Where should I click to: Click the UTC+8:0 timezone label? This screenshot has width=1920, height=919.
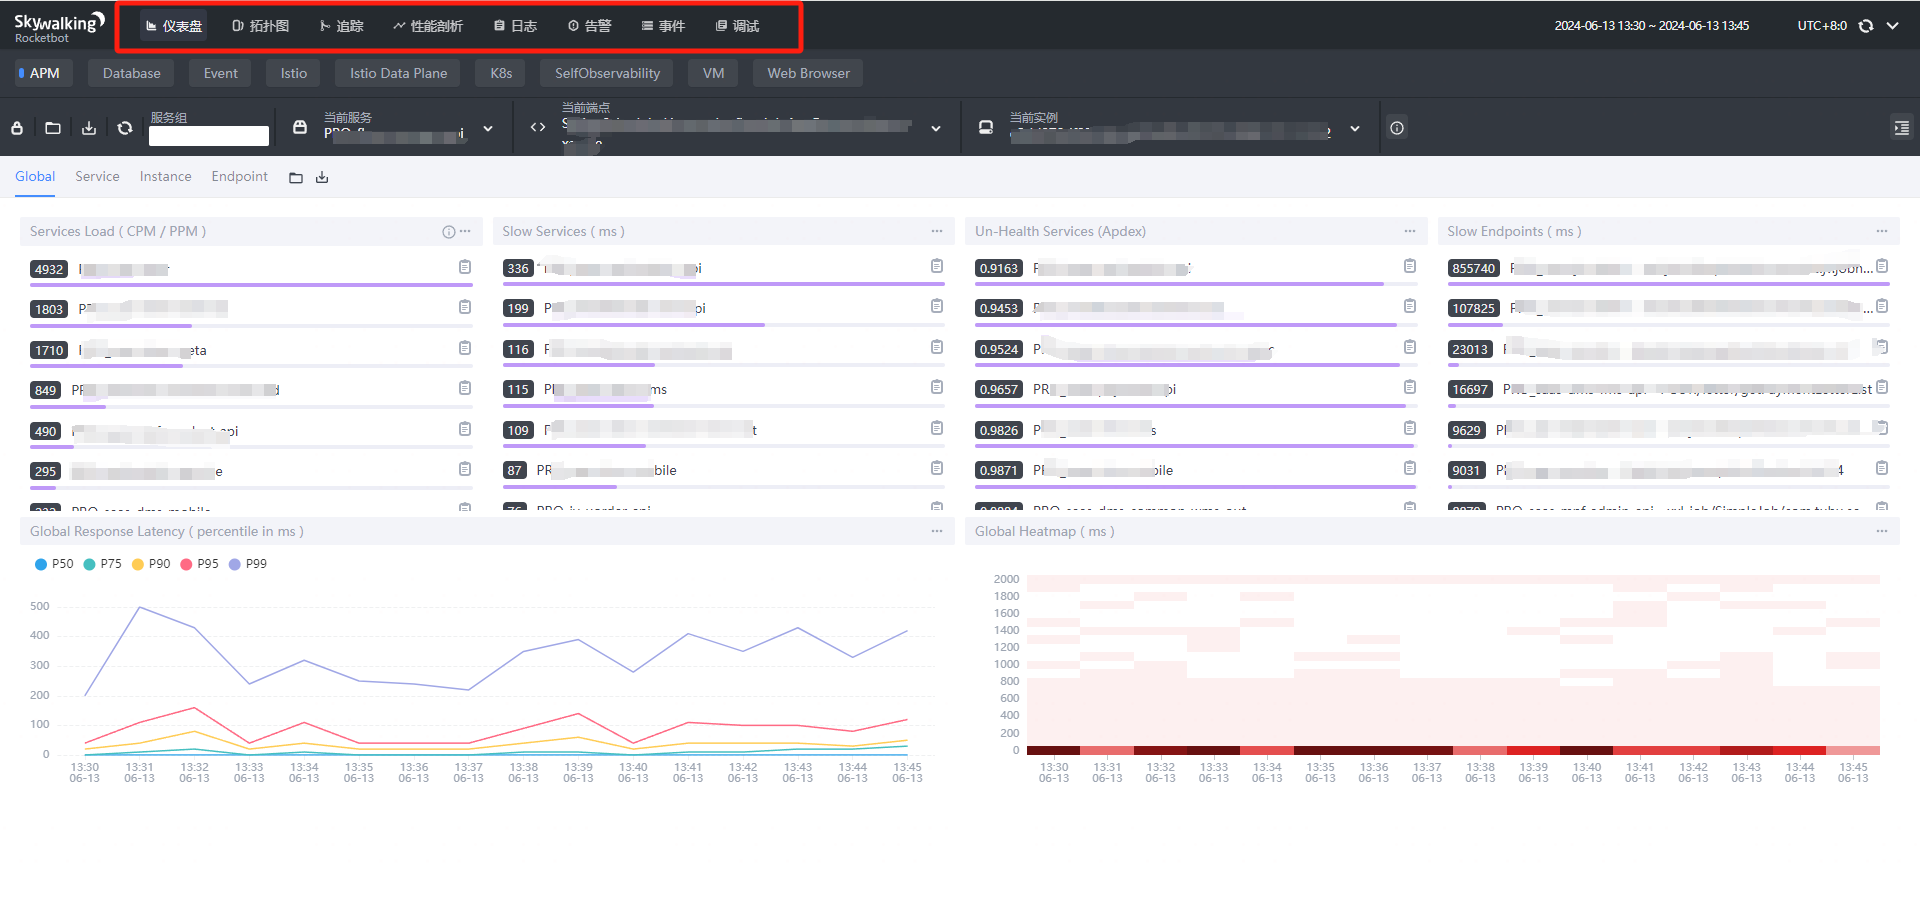[x=1822, y=26]
